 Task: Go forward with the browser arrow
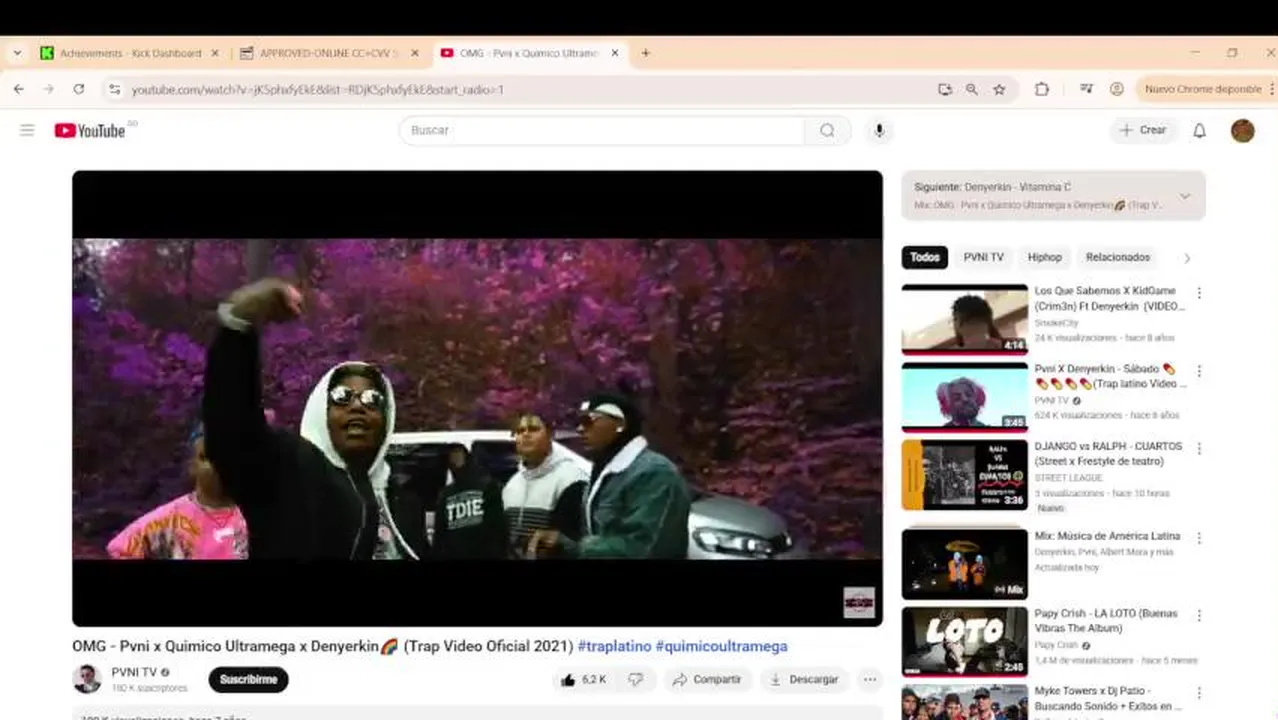(48, 89)
